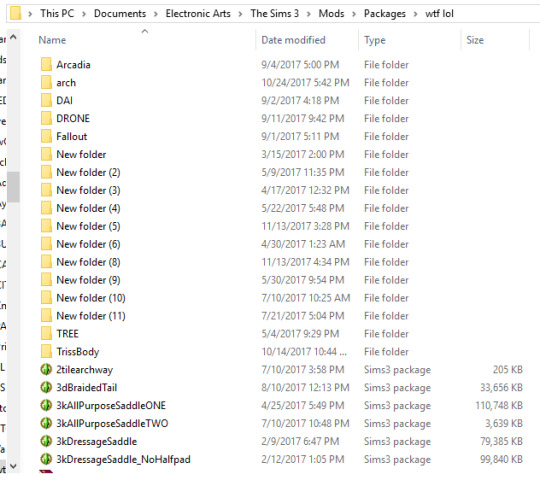Click File folder type for DRONE
The width and height of the screenshot is (540, 486).
386,118
